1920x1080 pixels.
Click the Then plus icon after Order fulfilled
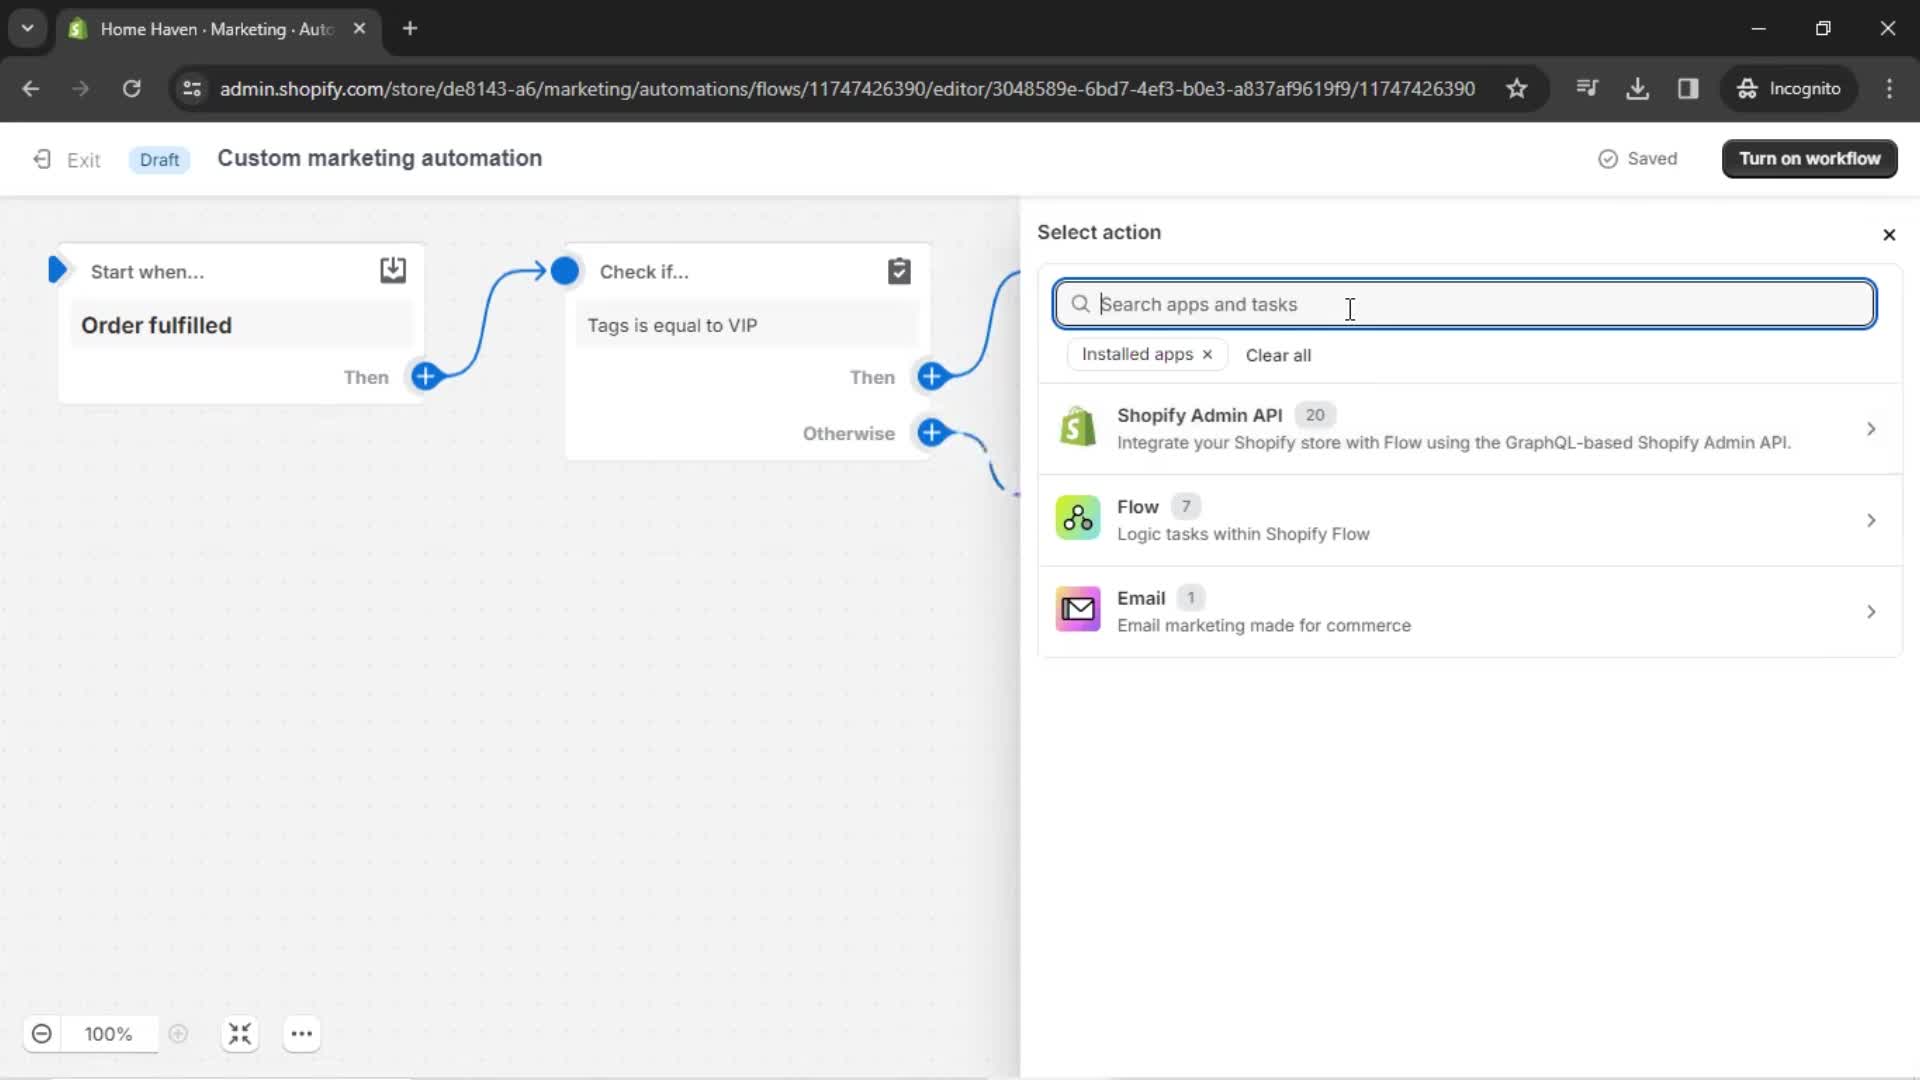[427, 377]
